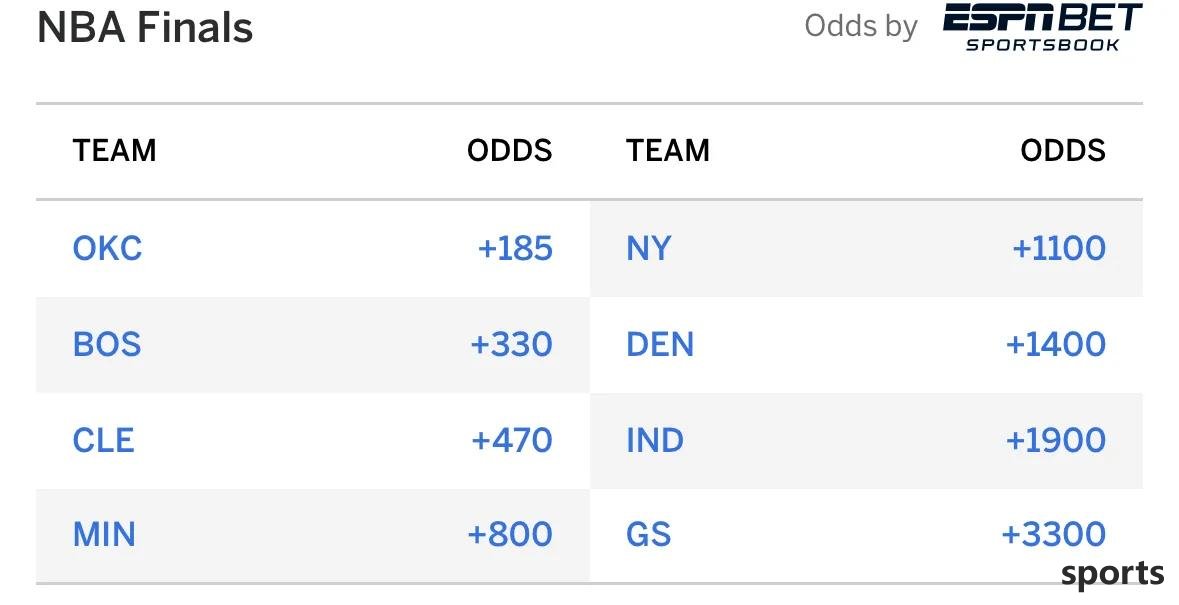
Task: Select the +1400 odds for DEN
Action: coord(1056,344)
